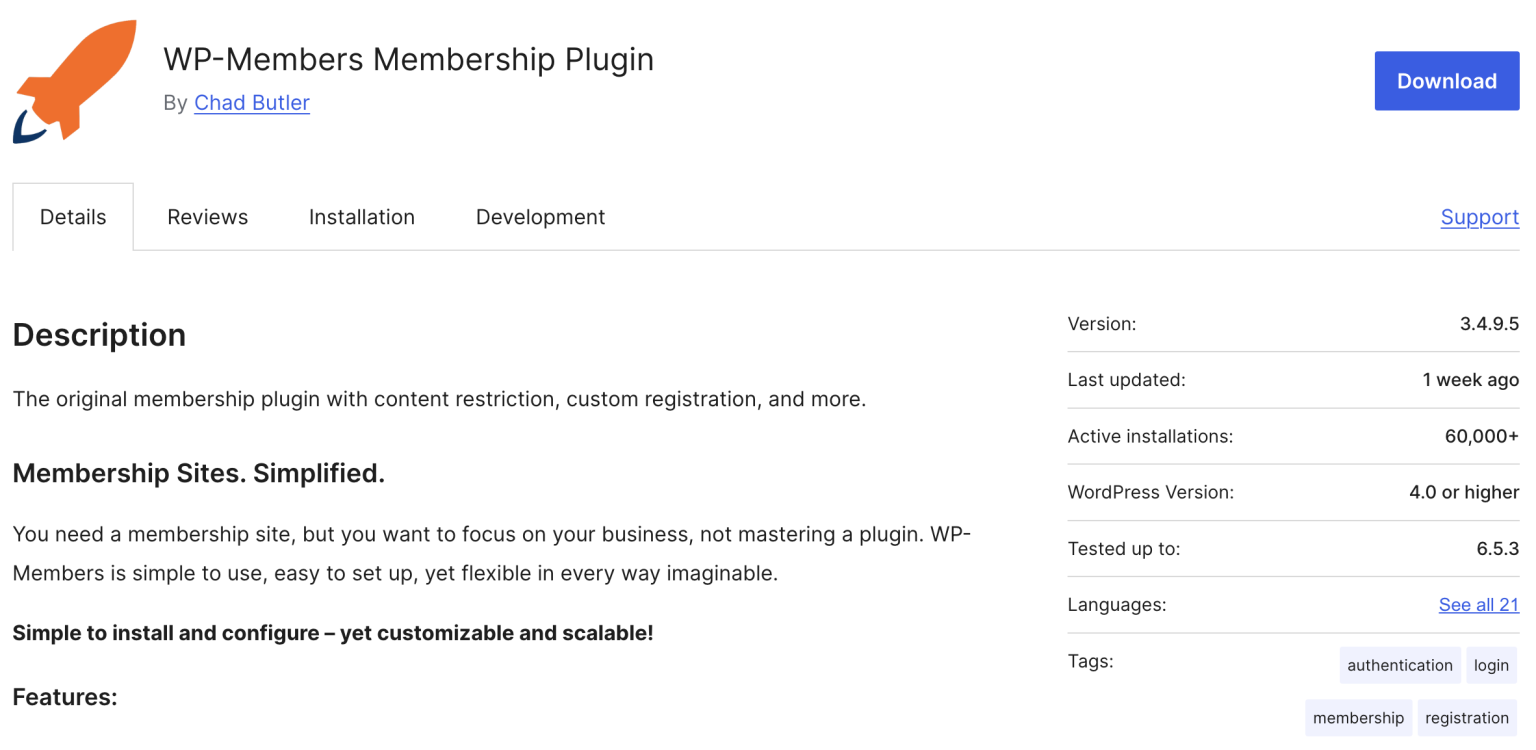The height and width of the screenshot is (750, 1536).
Task: Switch to the Reviews tab
Action: coord(207,216)
